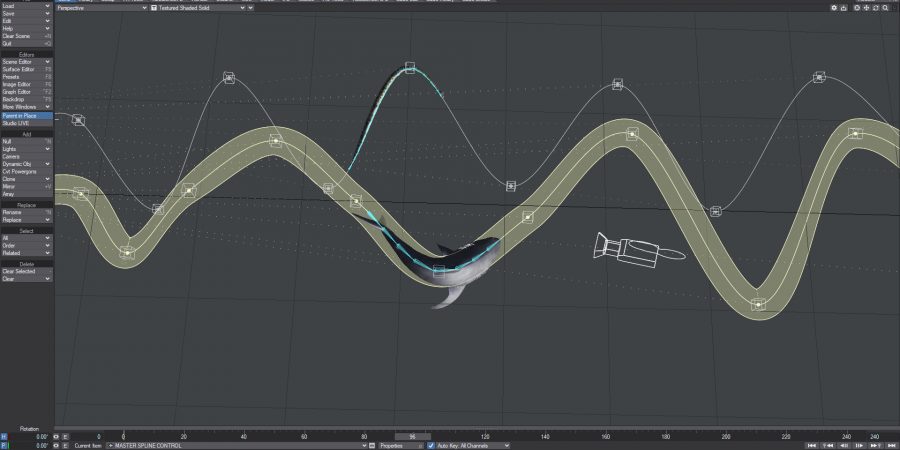Open the Perspective view type dropdown
Image resolution: width=900 pixels, height=450 pixels.
(x=100, y=7)
